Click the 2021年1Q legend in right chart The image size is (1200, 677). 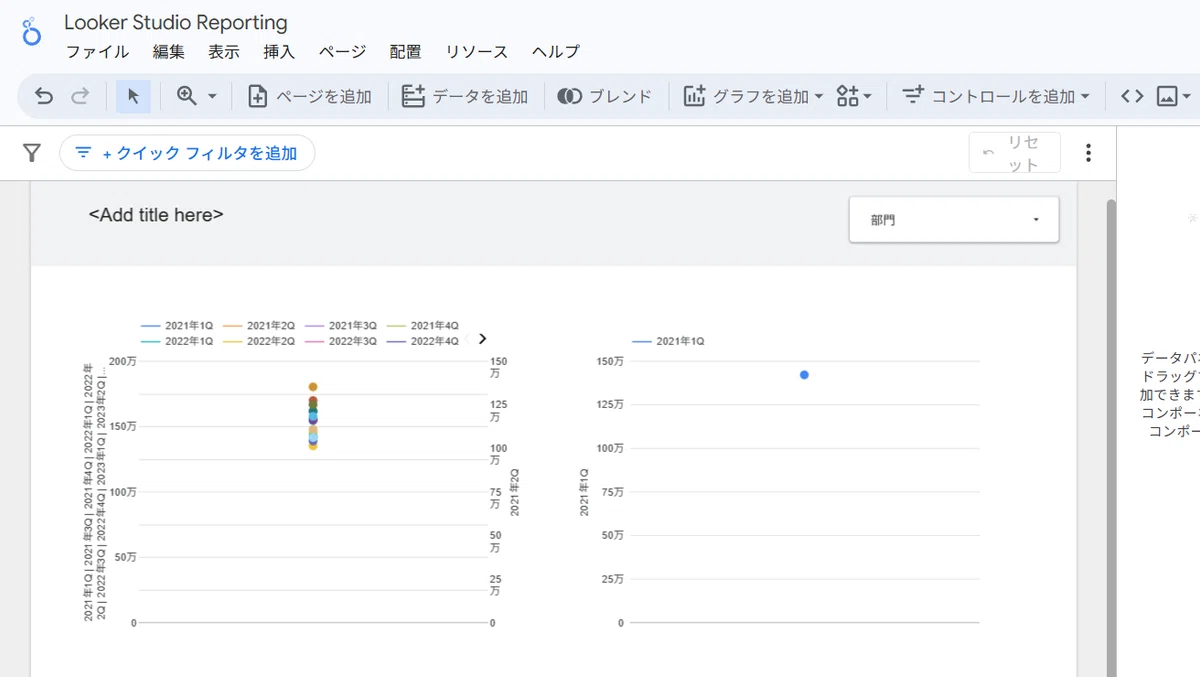[x=668, y=341]
